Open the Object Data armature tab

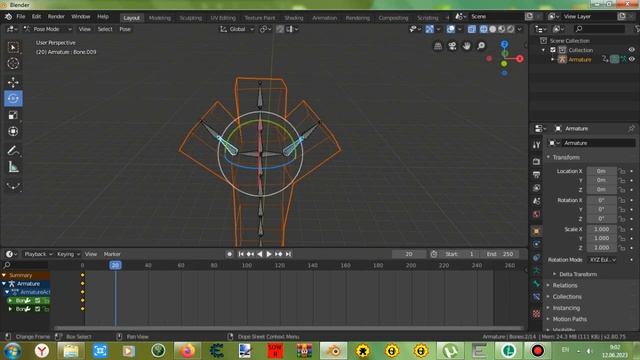point(536,271)
